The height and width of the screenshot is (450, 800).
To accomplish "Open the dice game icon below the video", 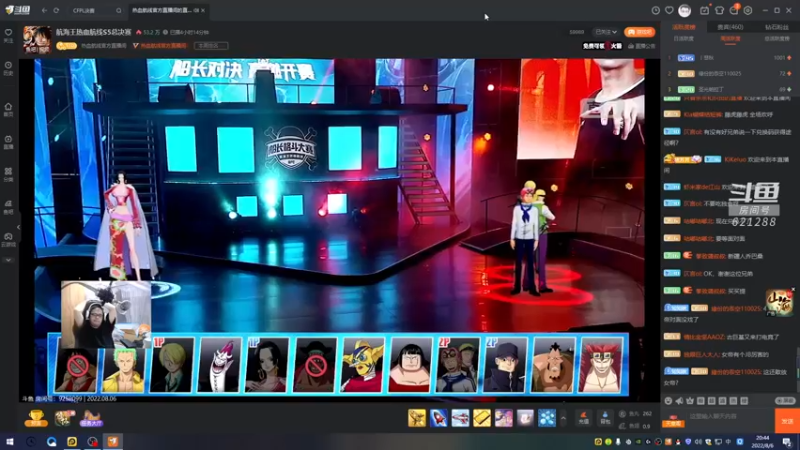I will pos(64,418).
